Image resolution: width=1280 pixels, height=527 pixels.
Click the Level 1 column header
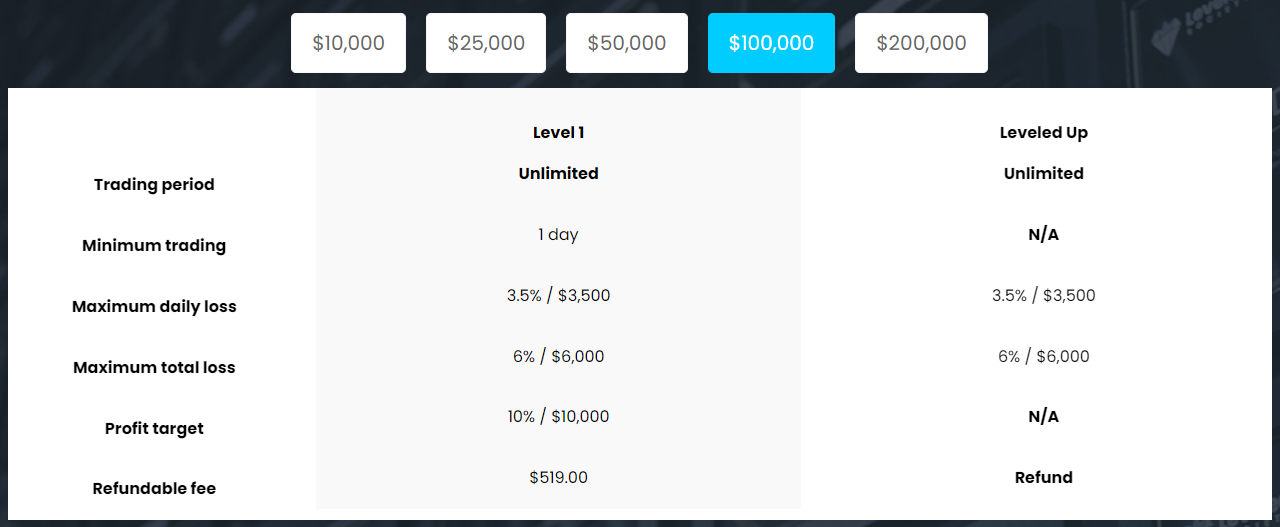[558, 133]
